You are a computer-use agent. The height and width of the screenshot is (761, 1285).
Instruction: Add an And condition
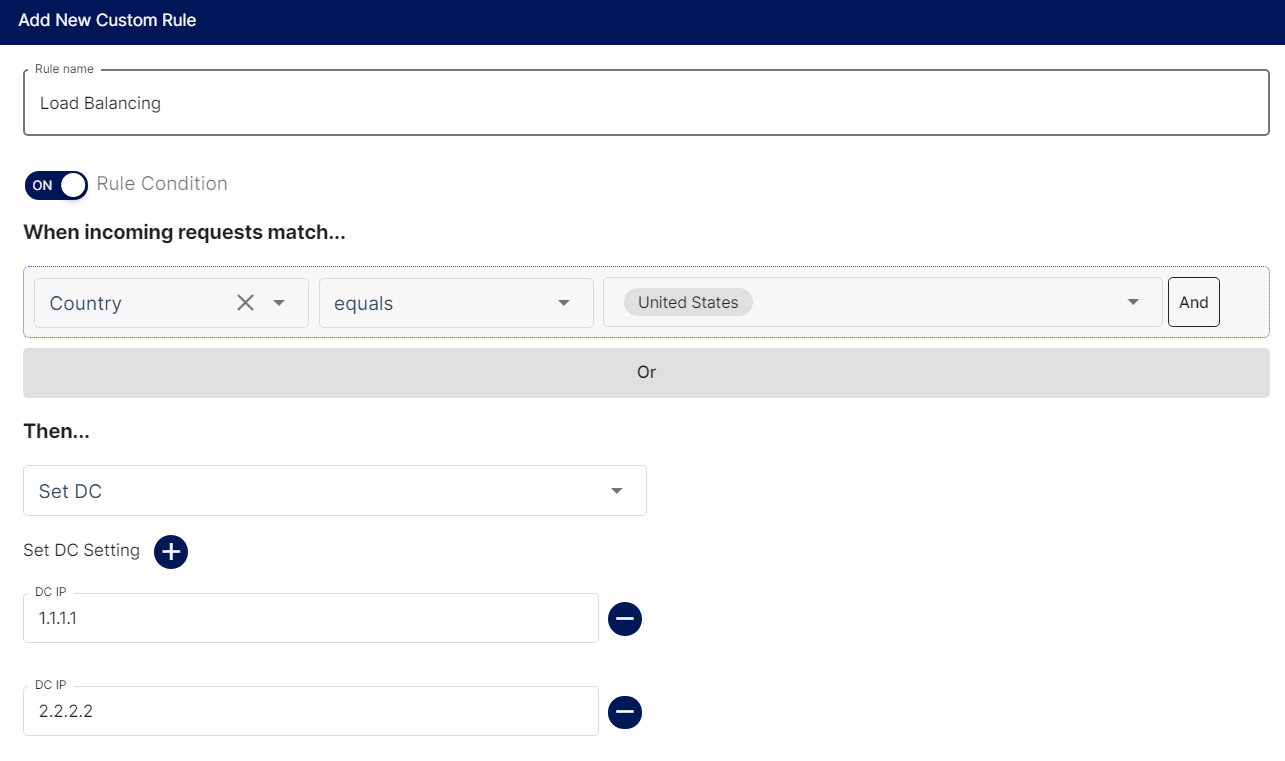pos(1194,302)
